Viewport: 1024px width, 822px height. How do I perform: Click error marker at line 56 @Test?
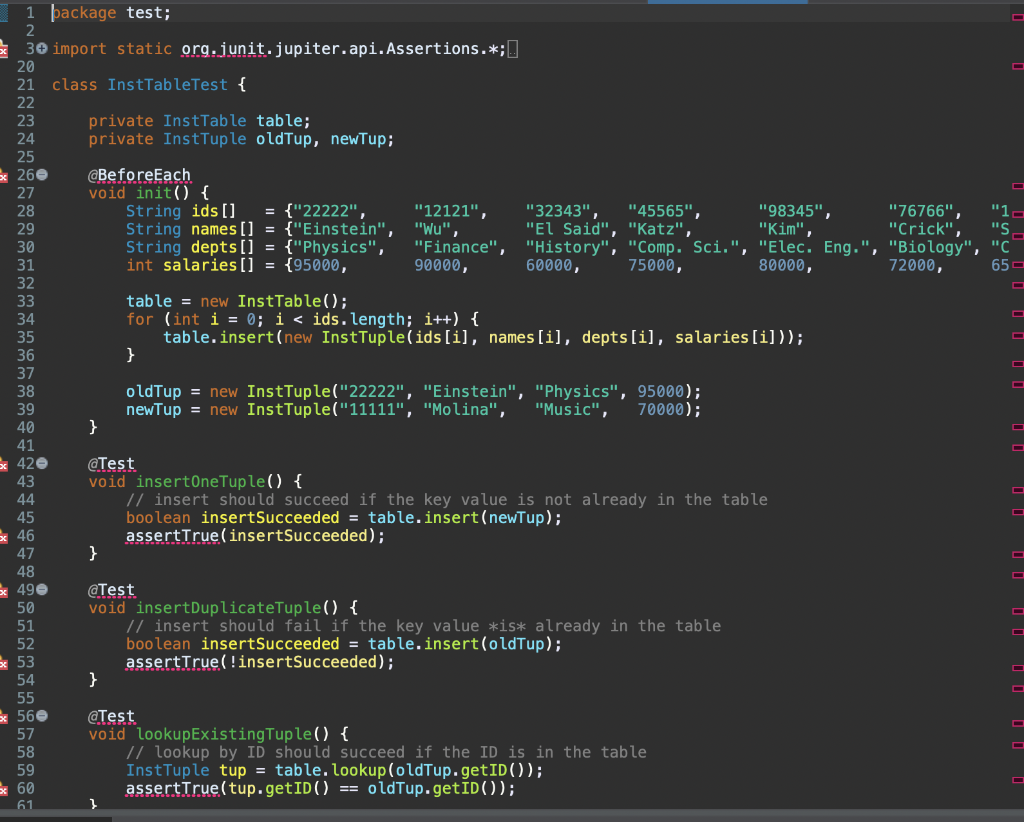coord(3,716)
